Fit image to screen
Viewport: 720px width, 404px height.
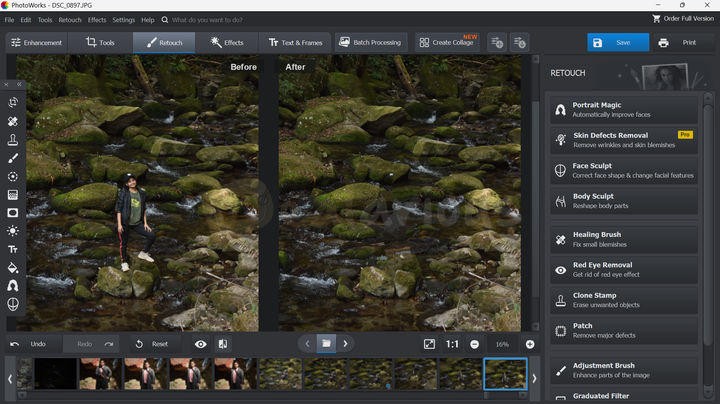[429, 344]
